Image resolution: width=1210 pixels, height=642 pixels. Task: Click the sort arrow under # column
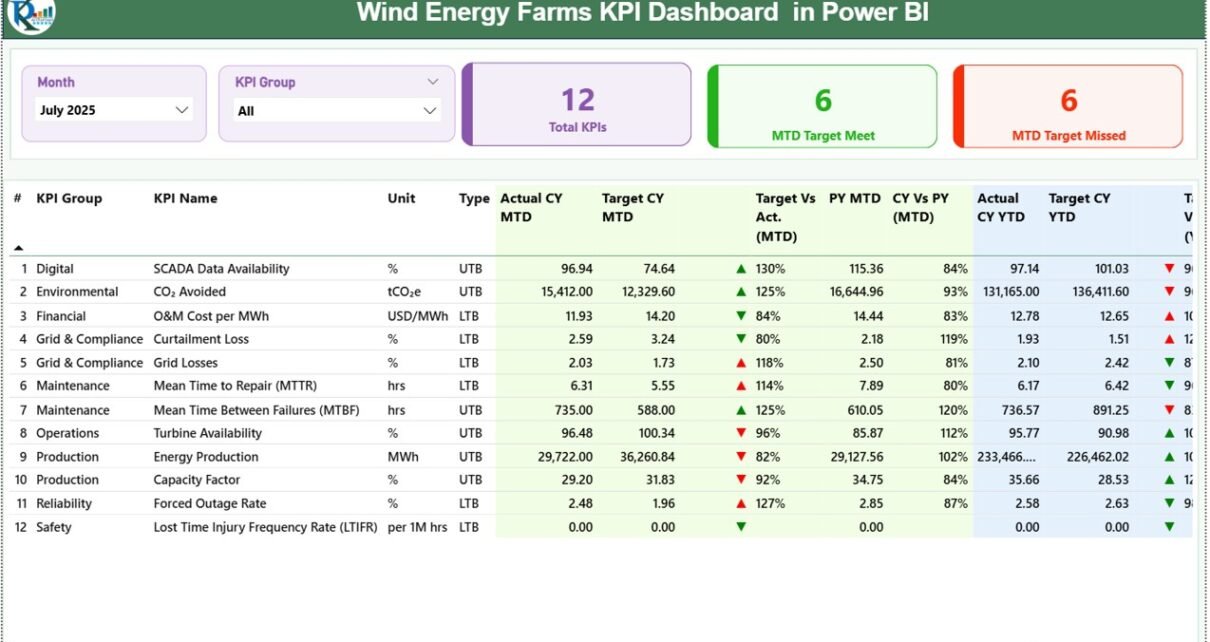[18, 247]
